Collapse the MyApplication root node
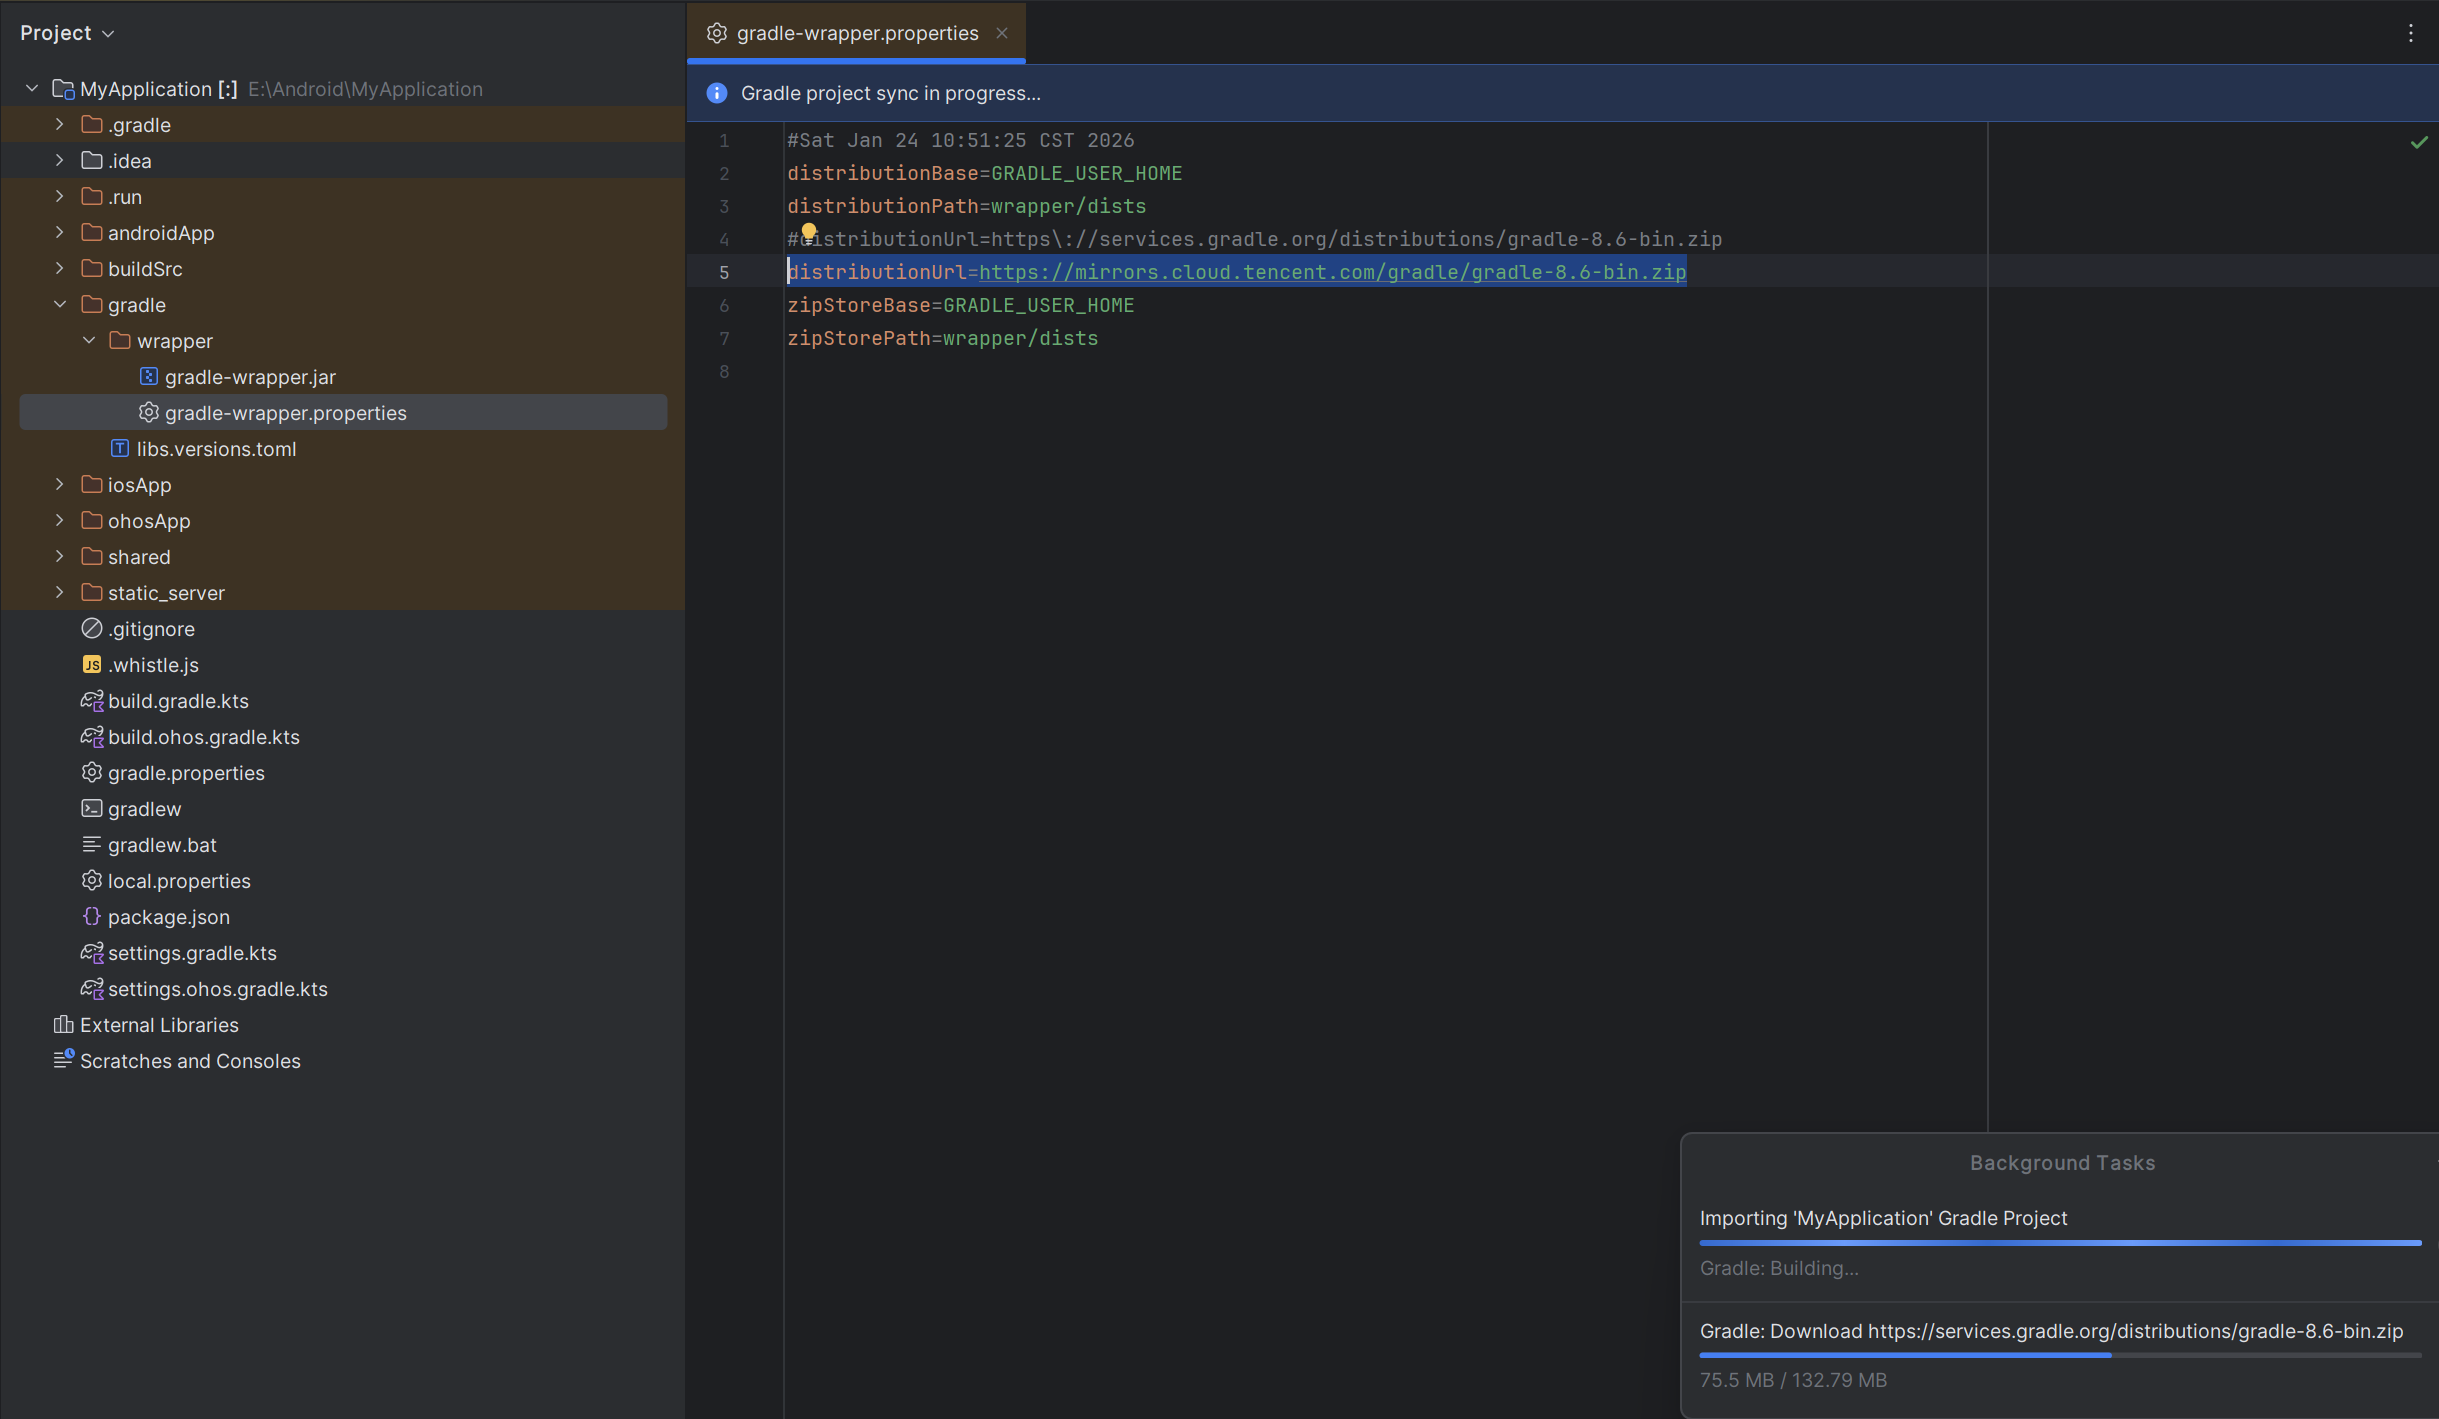The image size is (2439, 1419). click(x=32, y=89)
